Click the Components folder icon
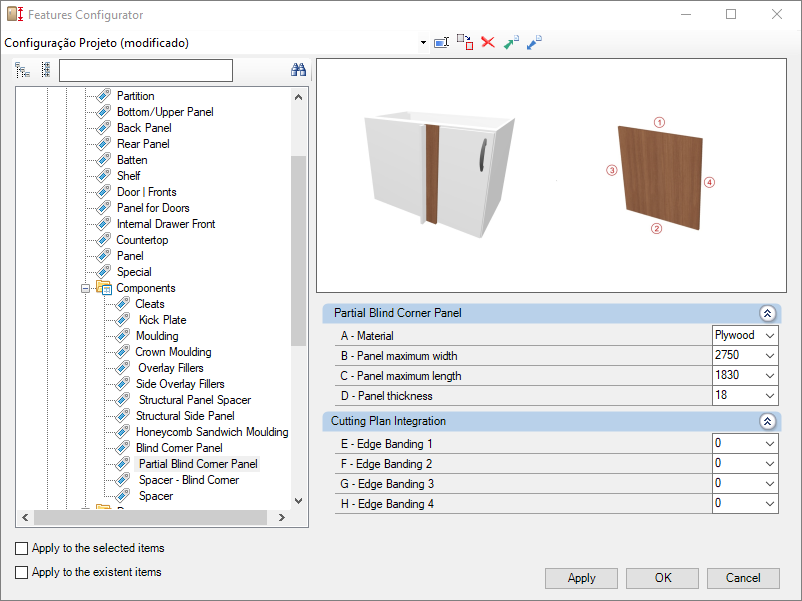 104,288
